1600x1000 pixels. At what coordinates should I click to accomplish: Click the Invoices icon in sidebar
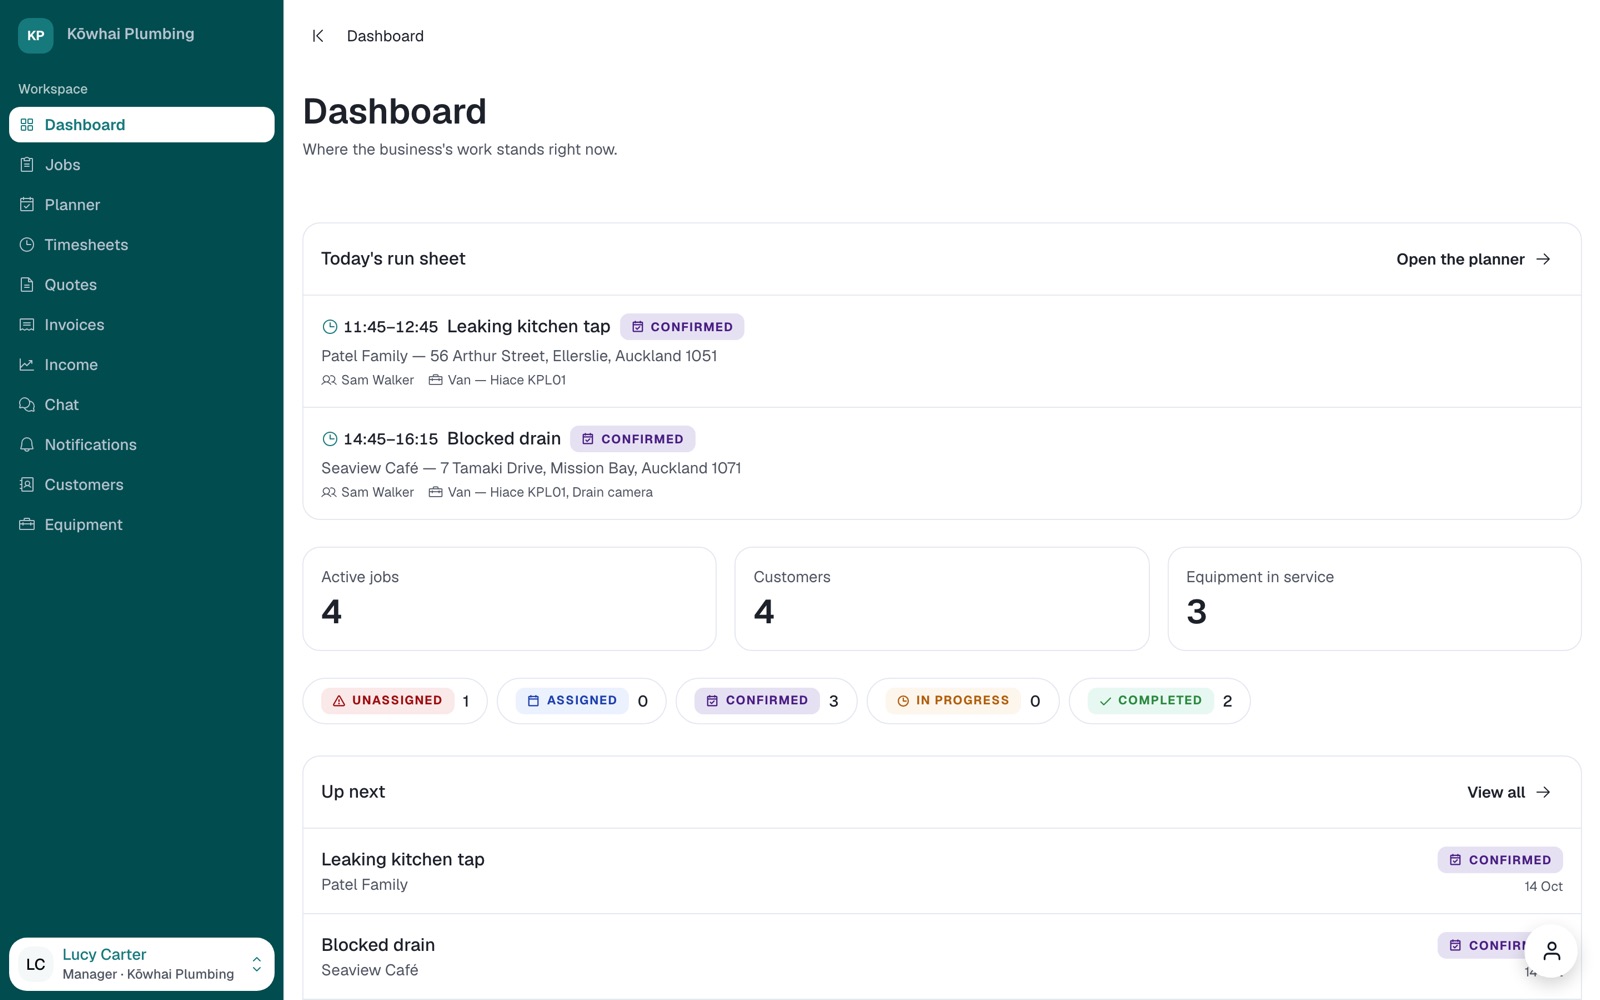tap(27, 325)
